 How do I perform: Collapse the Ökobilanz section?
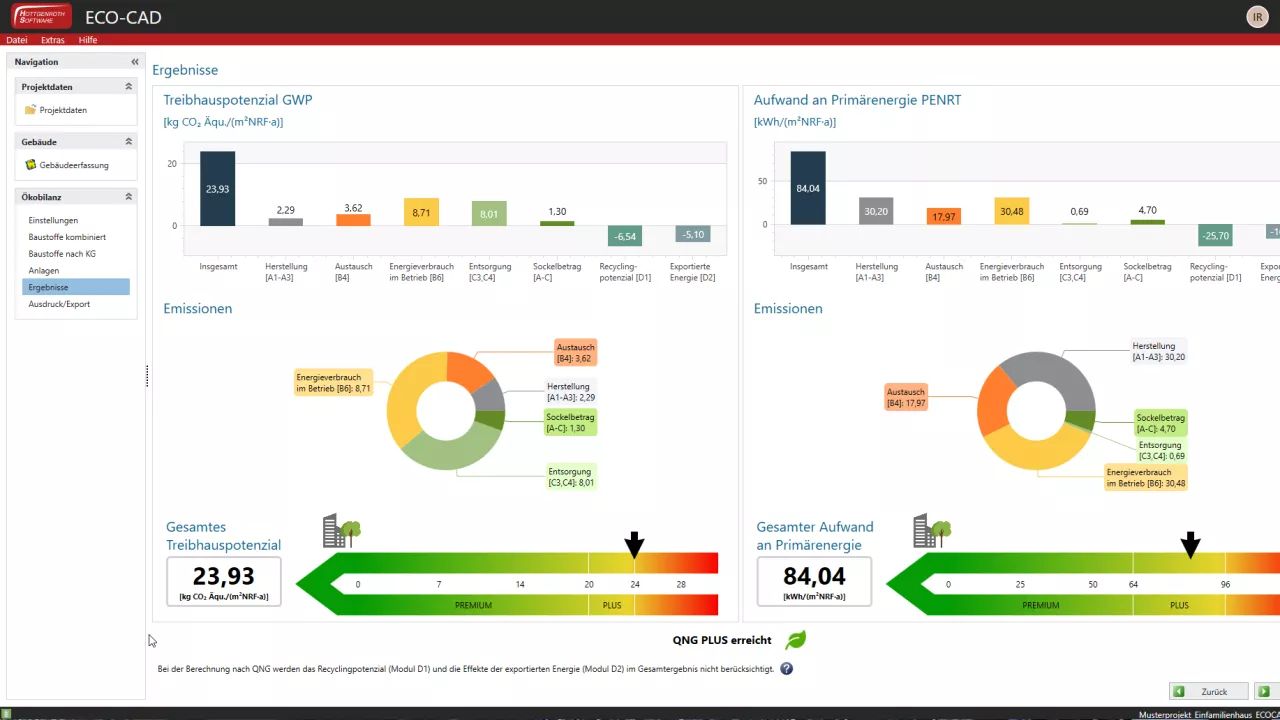[128, 197]
